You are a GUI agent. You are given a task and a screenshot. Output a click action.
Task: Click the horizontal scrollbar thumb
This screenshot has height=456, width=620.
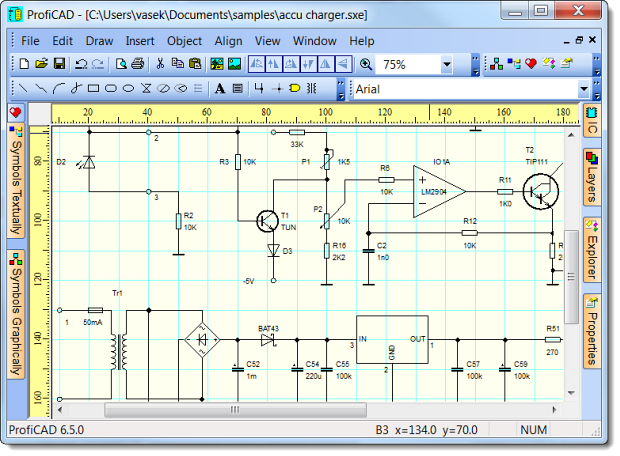click(x=236, y=409)
